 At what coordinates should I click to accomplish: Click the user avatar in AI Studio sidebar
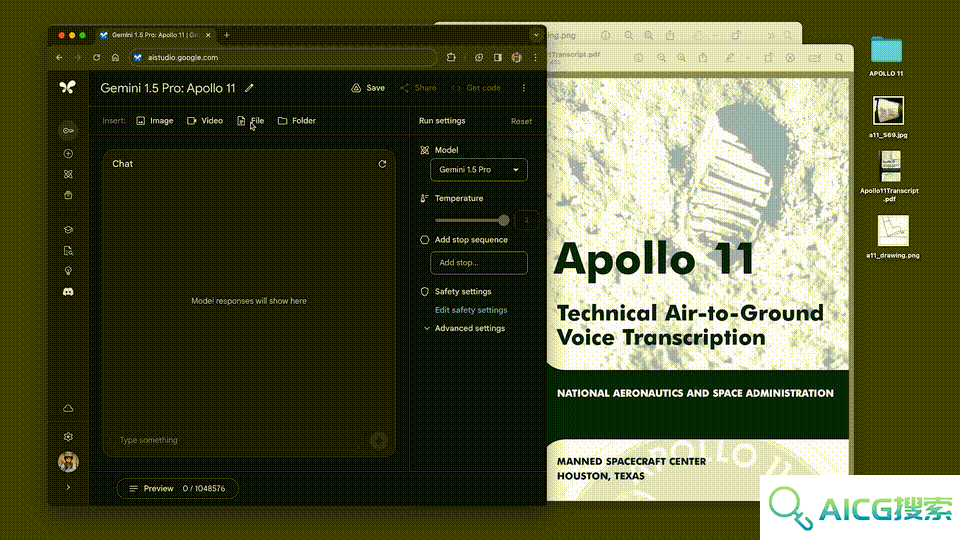[68, 462]
